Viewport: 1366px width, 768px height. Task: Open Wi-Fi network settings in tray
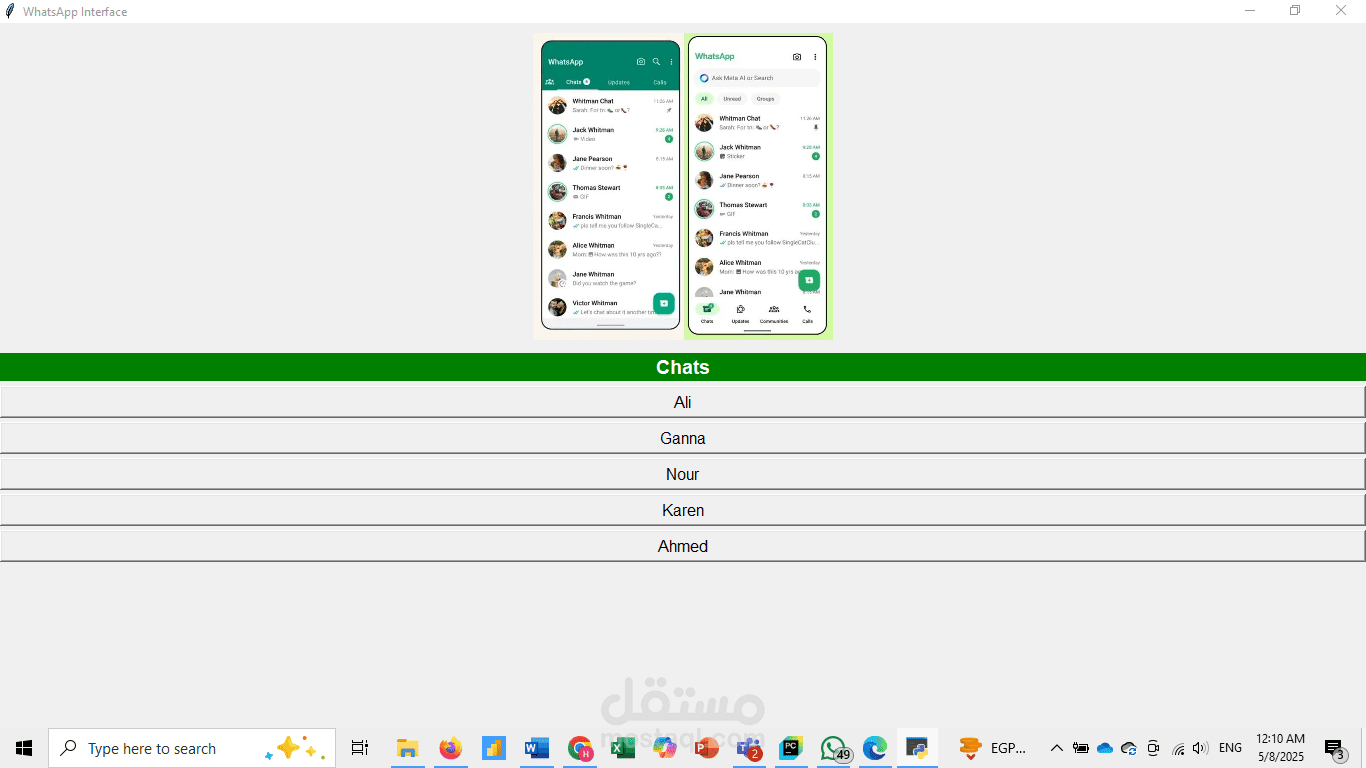pos(1178,748)
